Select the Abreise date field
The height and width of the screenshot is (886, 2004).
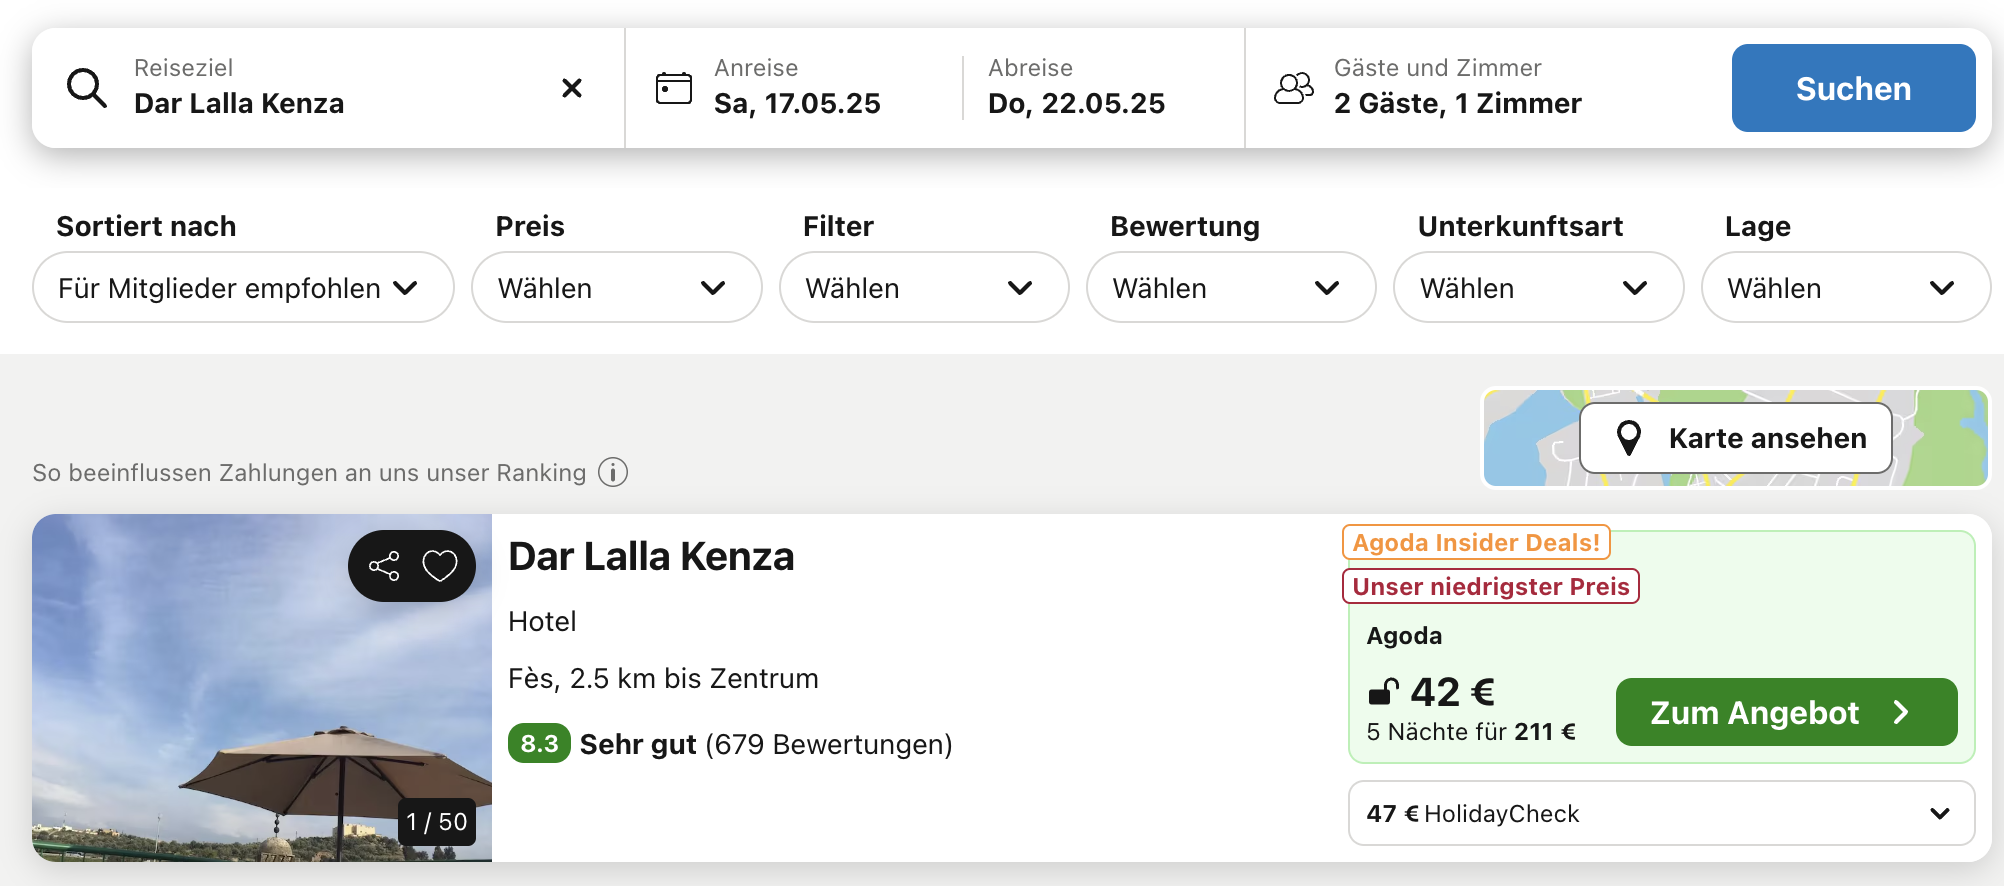point(1076,88)
